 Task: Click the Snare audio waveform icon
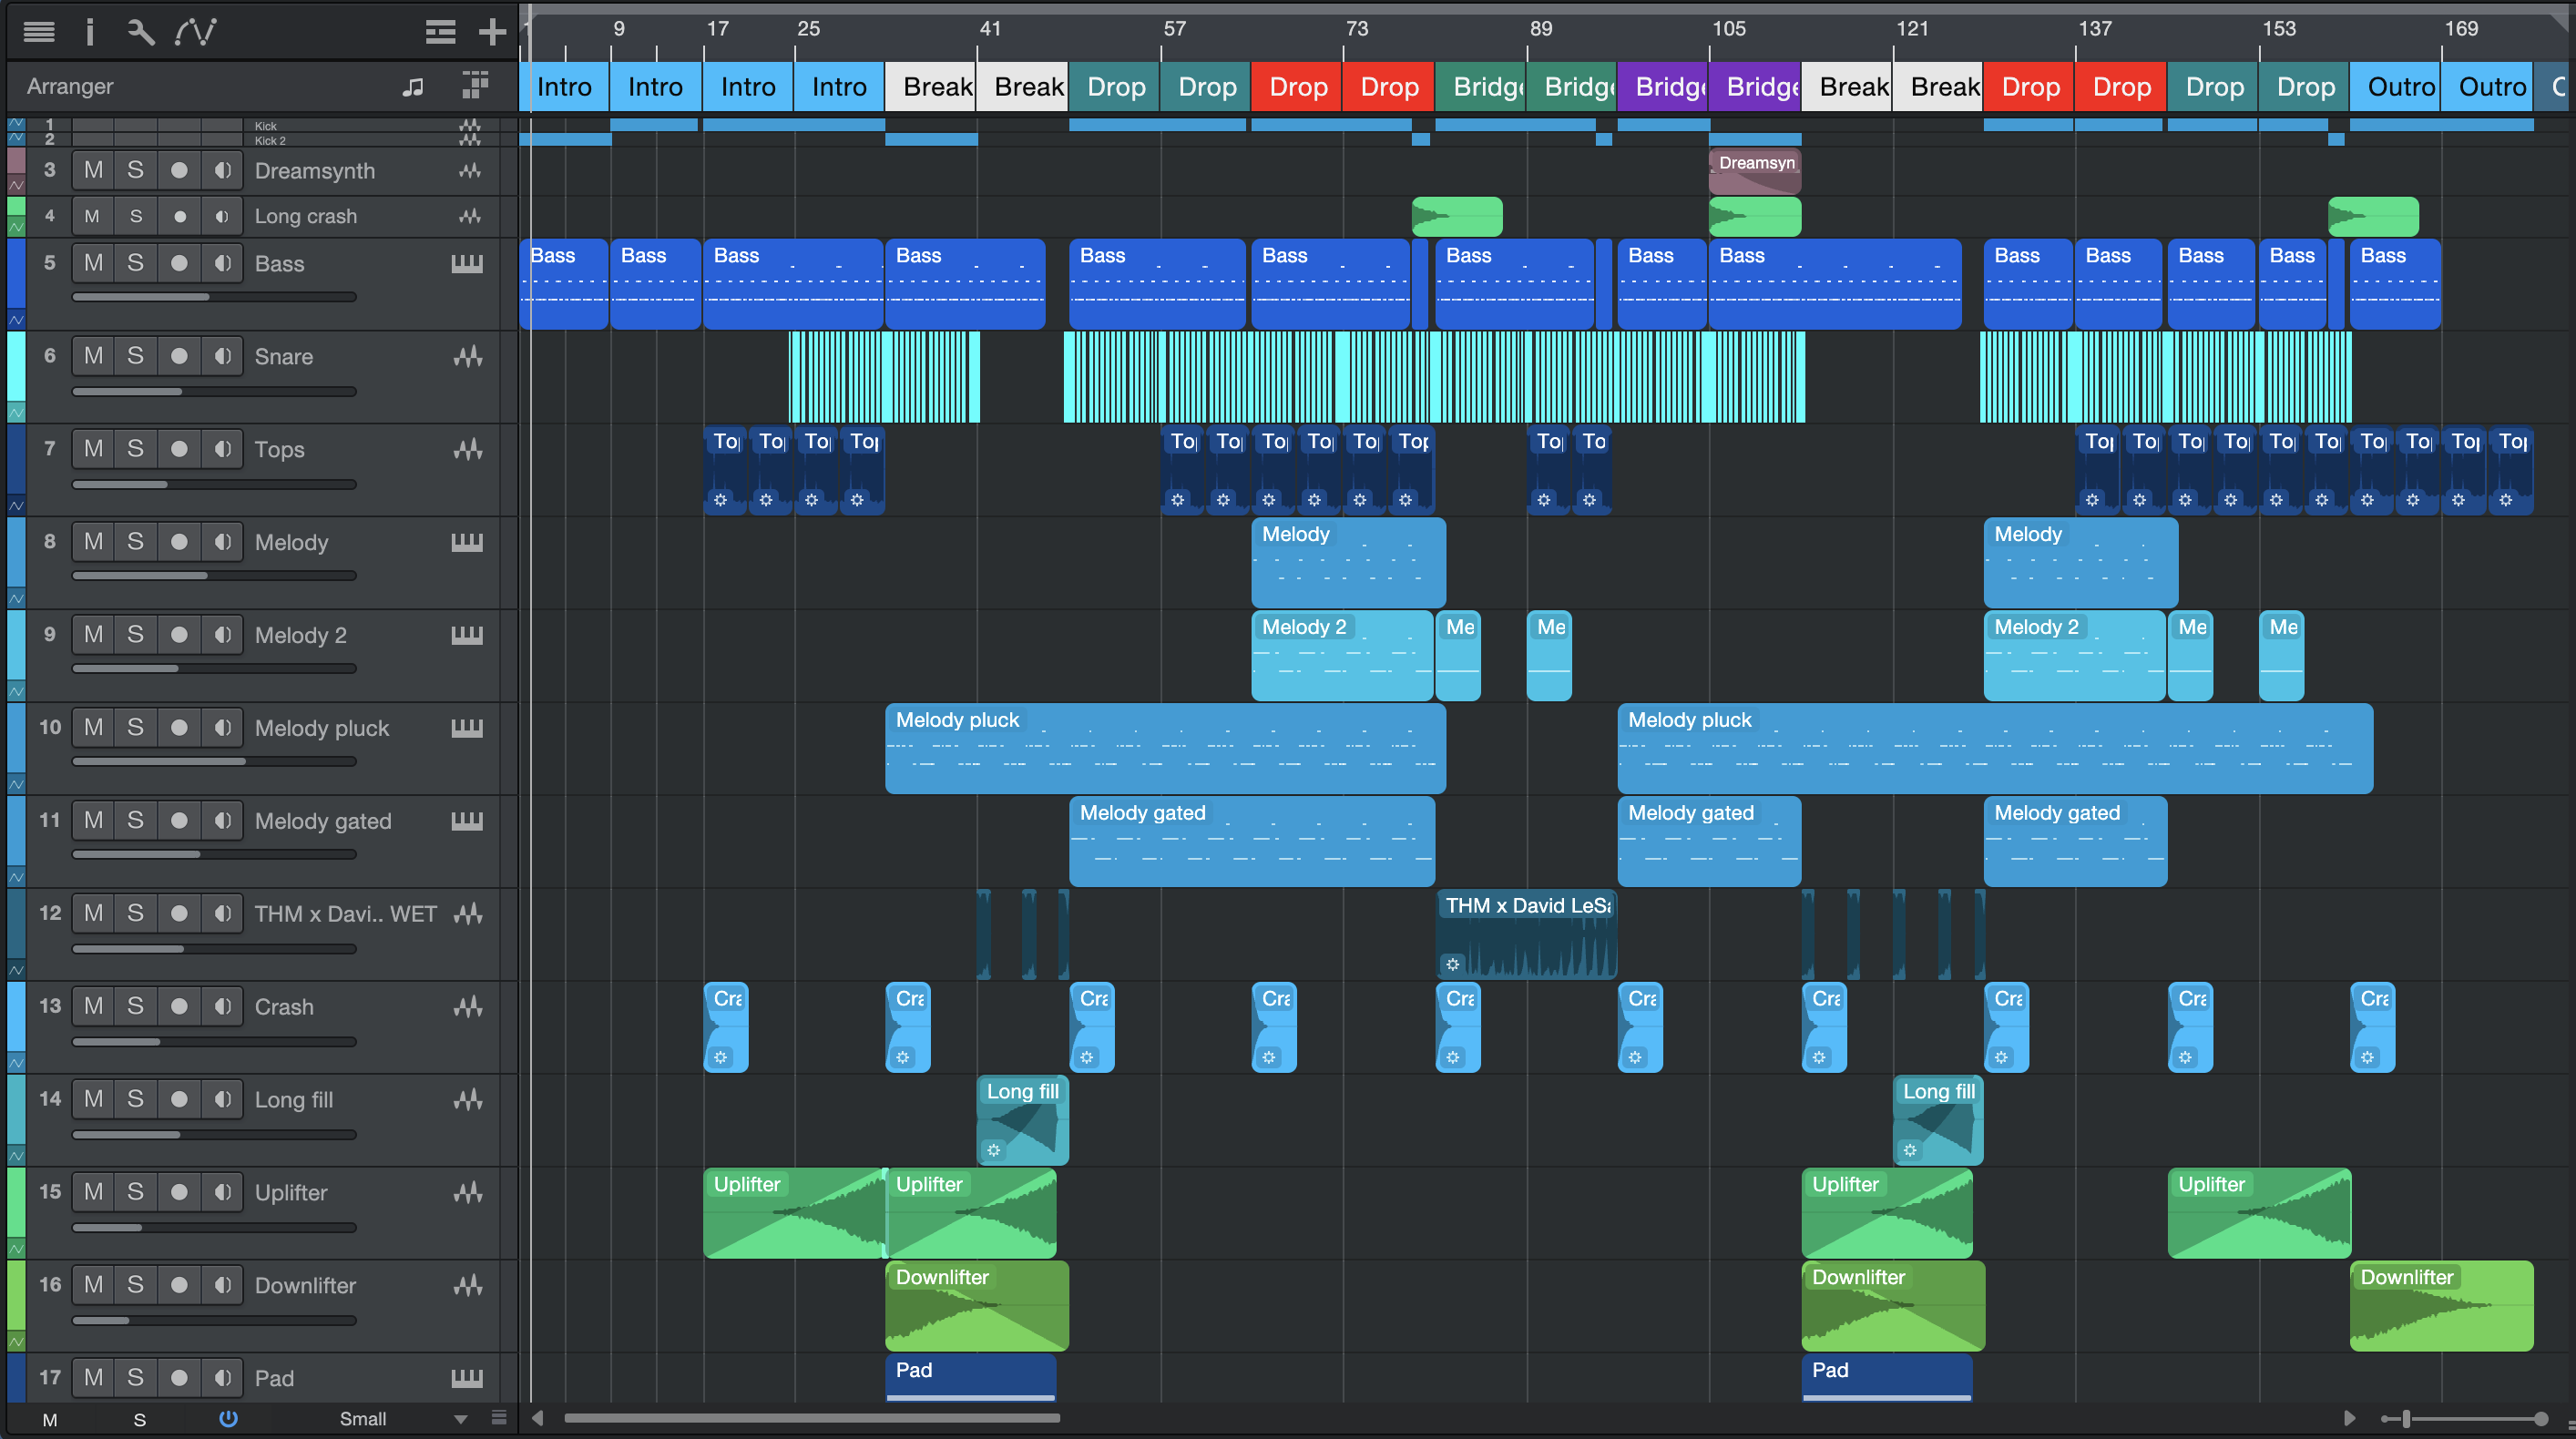coord(468,356)
